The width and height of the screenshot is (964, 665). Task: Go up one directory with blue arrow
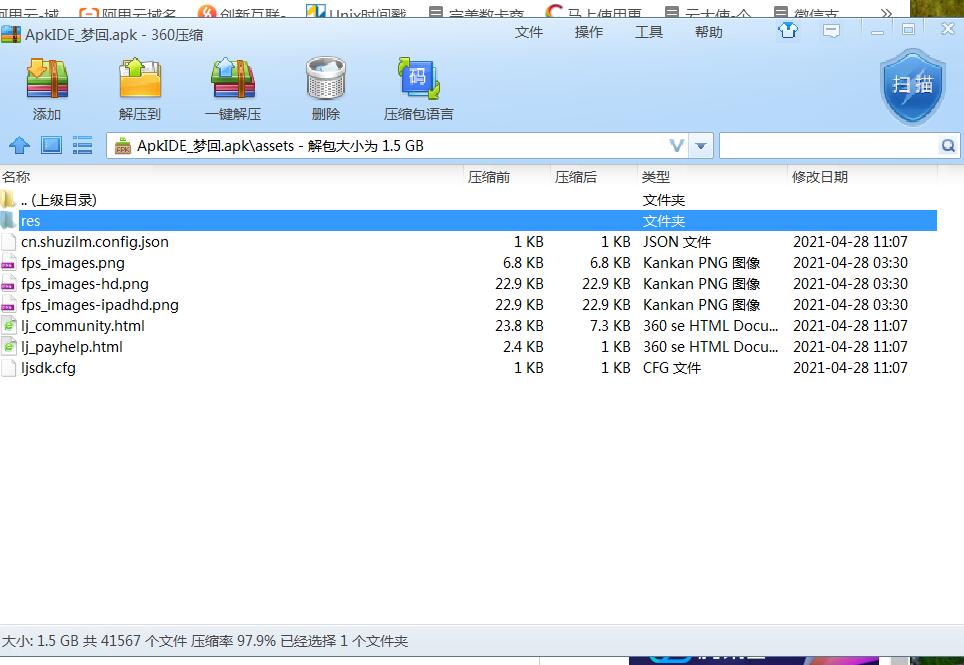(x=20, y=146)
